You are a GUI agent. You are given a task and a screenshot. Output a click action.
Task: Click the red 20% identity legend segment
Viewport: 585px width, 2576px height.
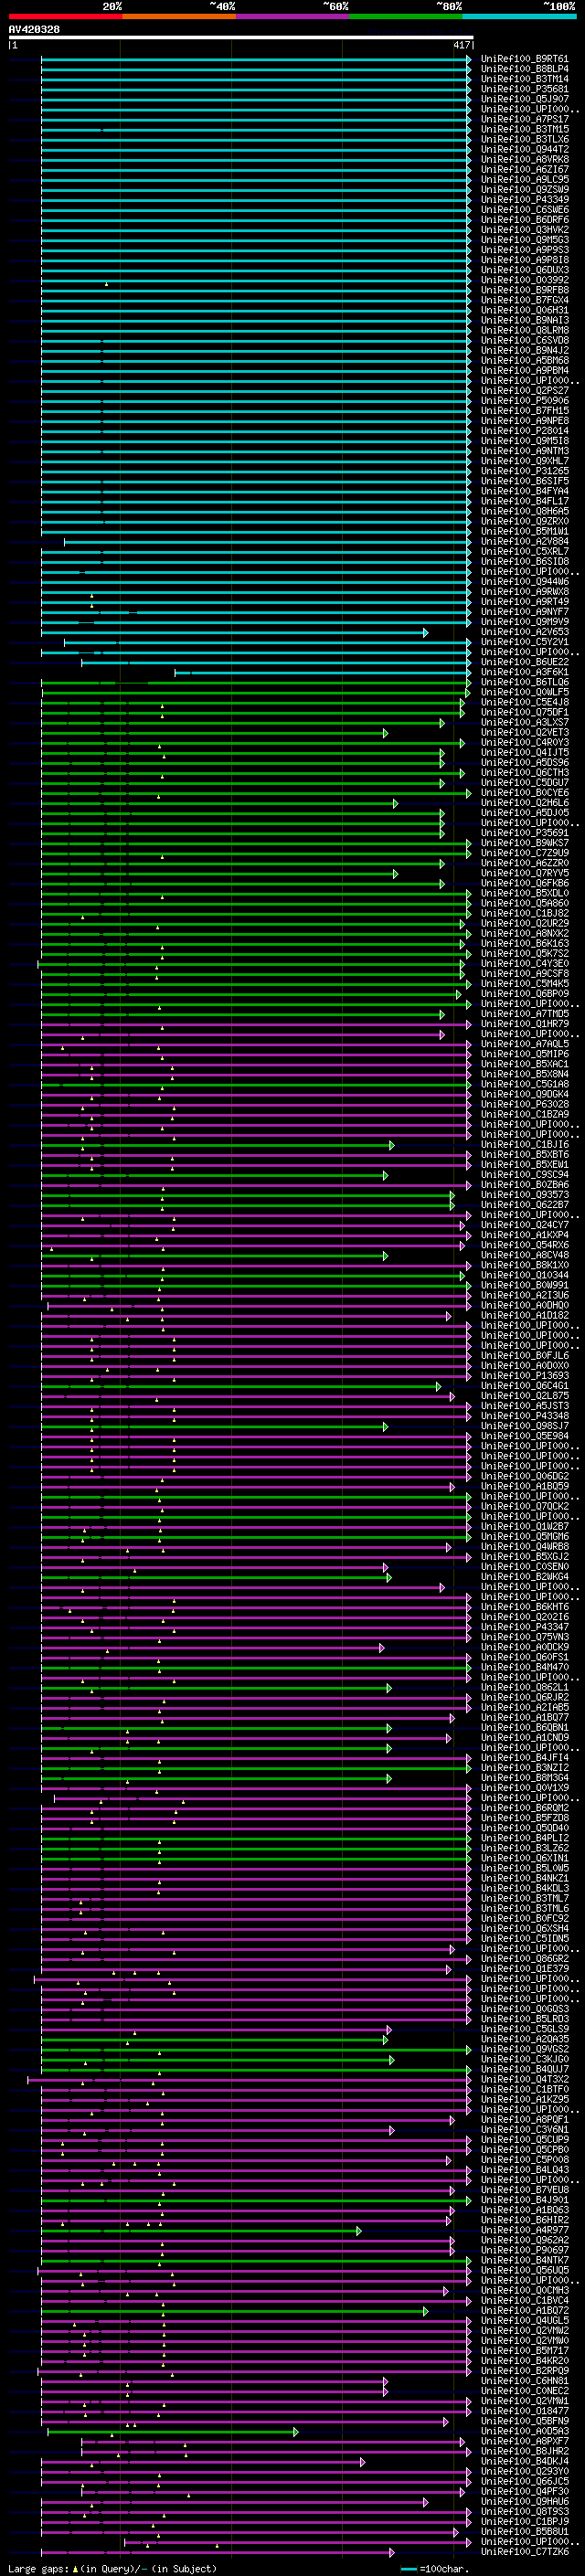point(65,16)
